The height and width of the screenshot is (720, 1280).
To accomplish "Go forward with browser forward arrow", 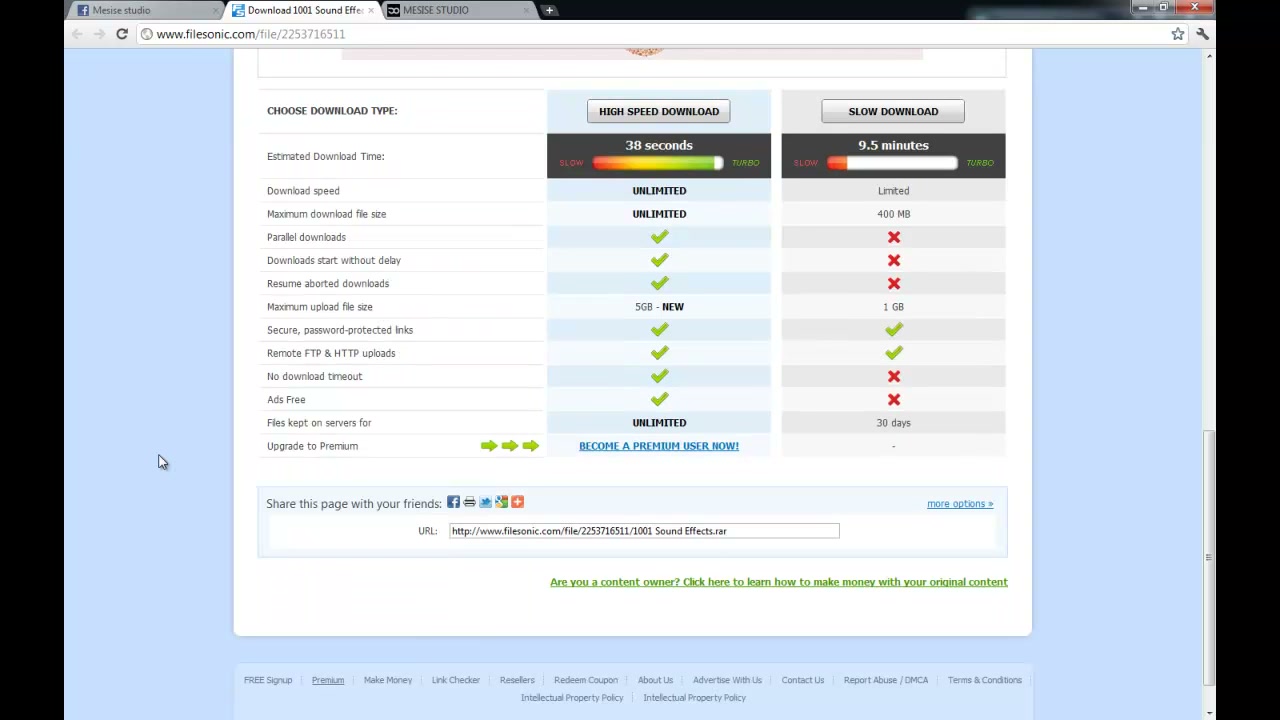I will [99, 34].
